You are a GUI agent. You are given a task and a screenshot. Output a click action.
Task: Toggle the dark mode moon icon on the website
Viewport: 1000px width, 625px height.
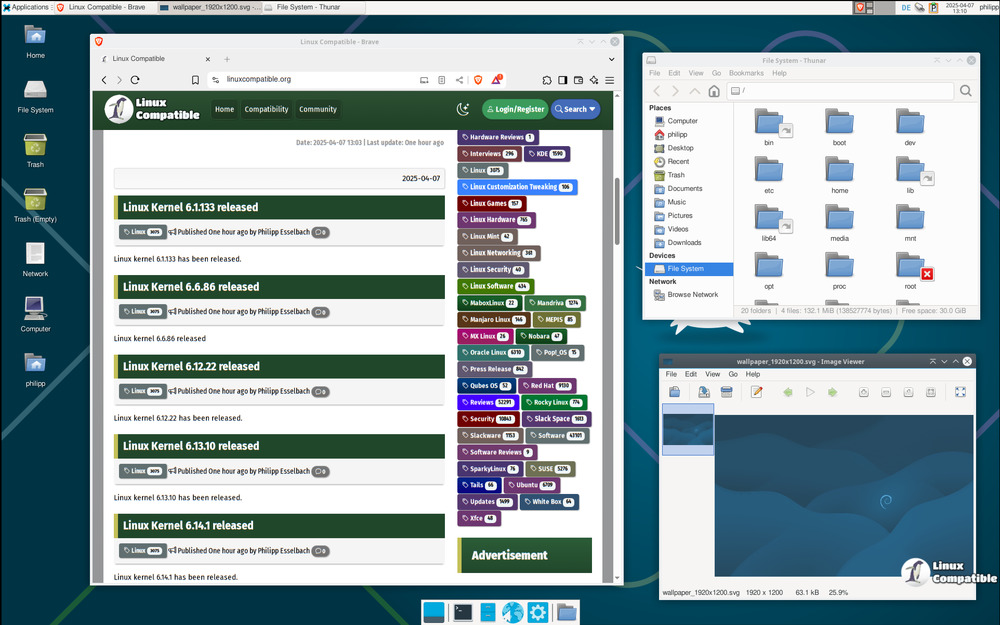(463, 108)
